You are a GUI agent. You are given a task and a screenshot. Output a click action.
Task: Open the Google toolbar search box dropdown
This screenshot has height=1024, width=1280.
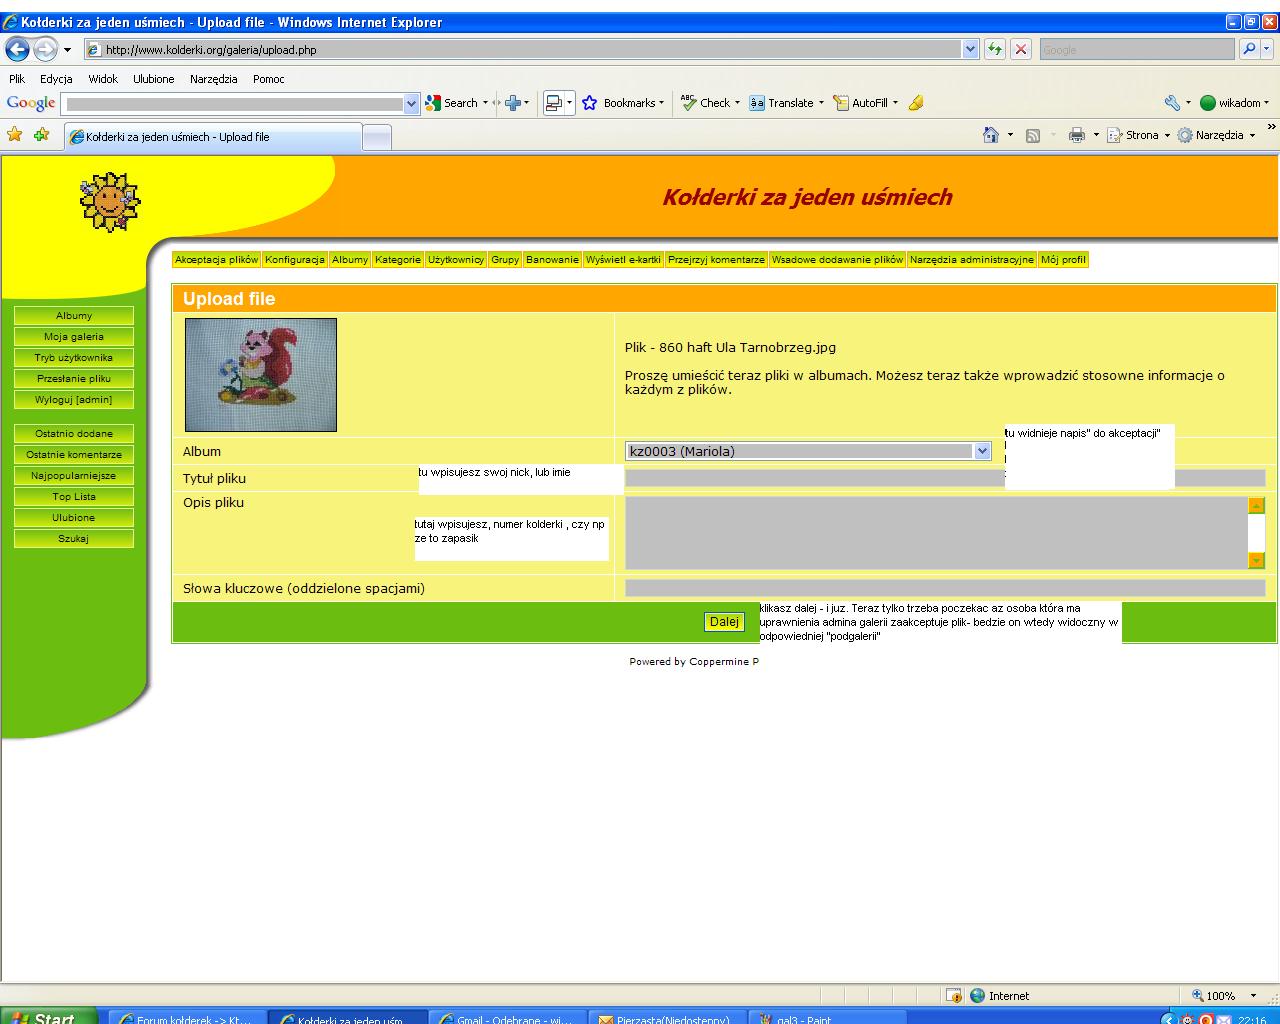pos(411,103)
